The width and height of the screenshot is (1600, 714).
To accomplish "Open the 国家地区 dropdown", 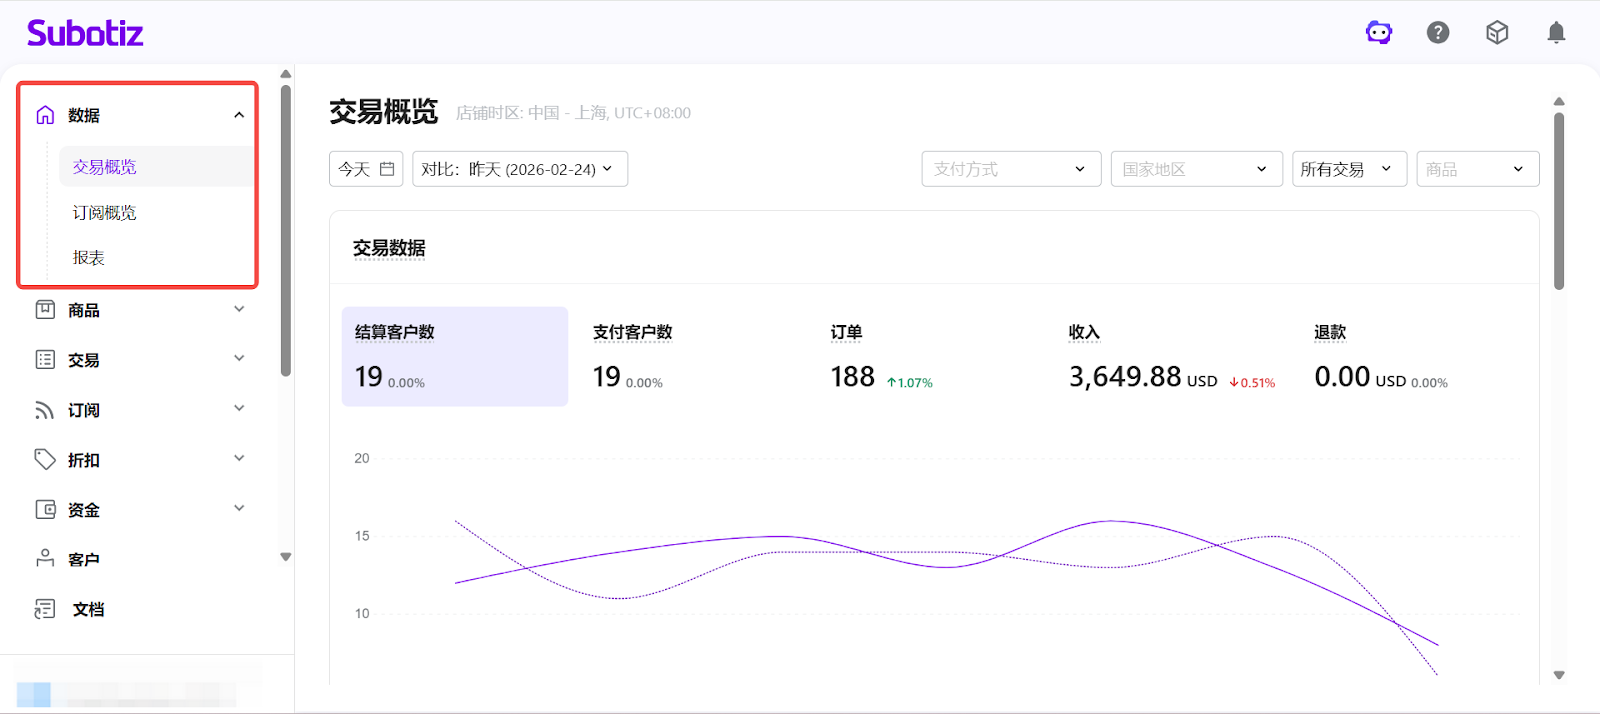I will click(1195, 169).
